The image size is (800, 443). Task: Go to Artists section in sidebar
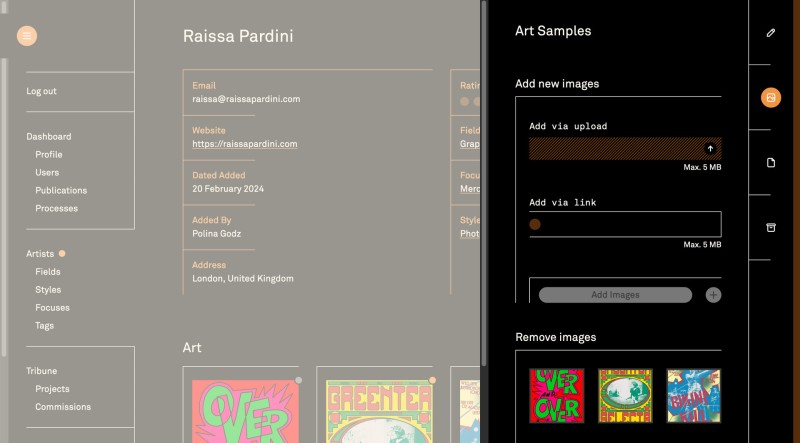click(x=40, y=254)
